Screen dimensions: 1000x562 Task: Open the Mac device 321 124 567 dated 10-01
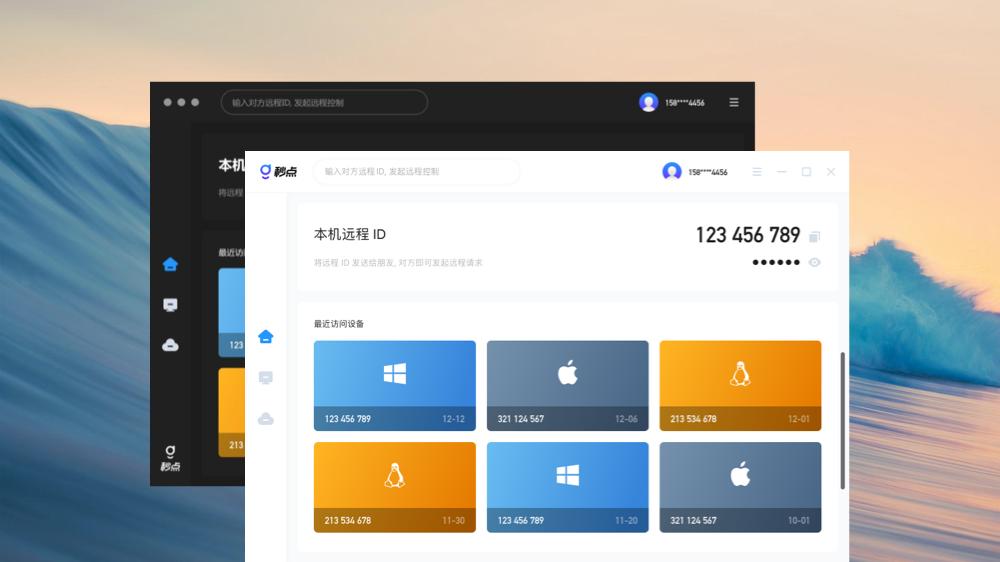(740, 487)
